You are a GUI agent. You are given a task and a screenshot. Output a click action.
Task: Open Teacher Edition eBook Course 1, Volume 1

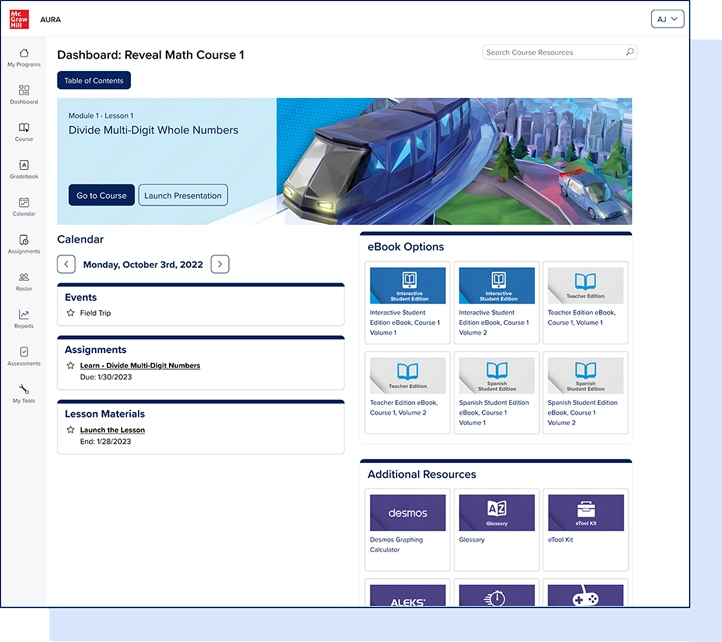coord(585,303)
